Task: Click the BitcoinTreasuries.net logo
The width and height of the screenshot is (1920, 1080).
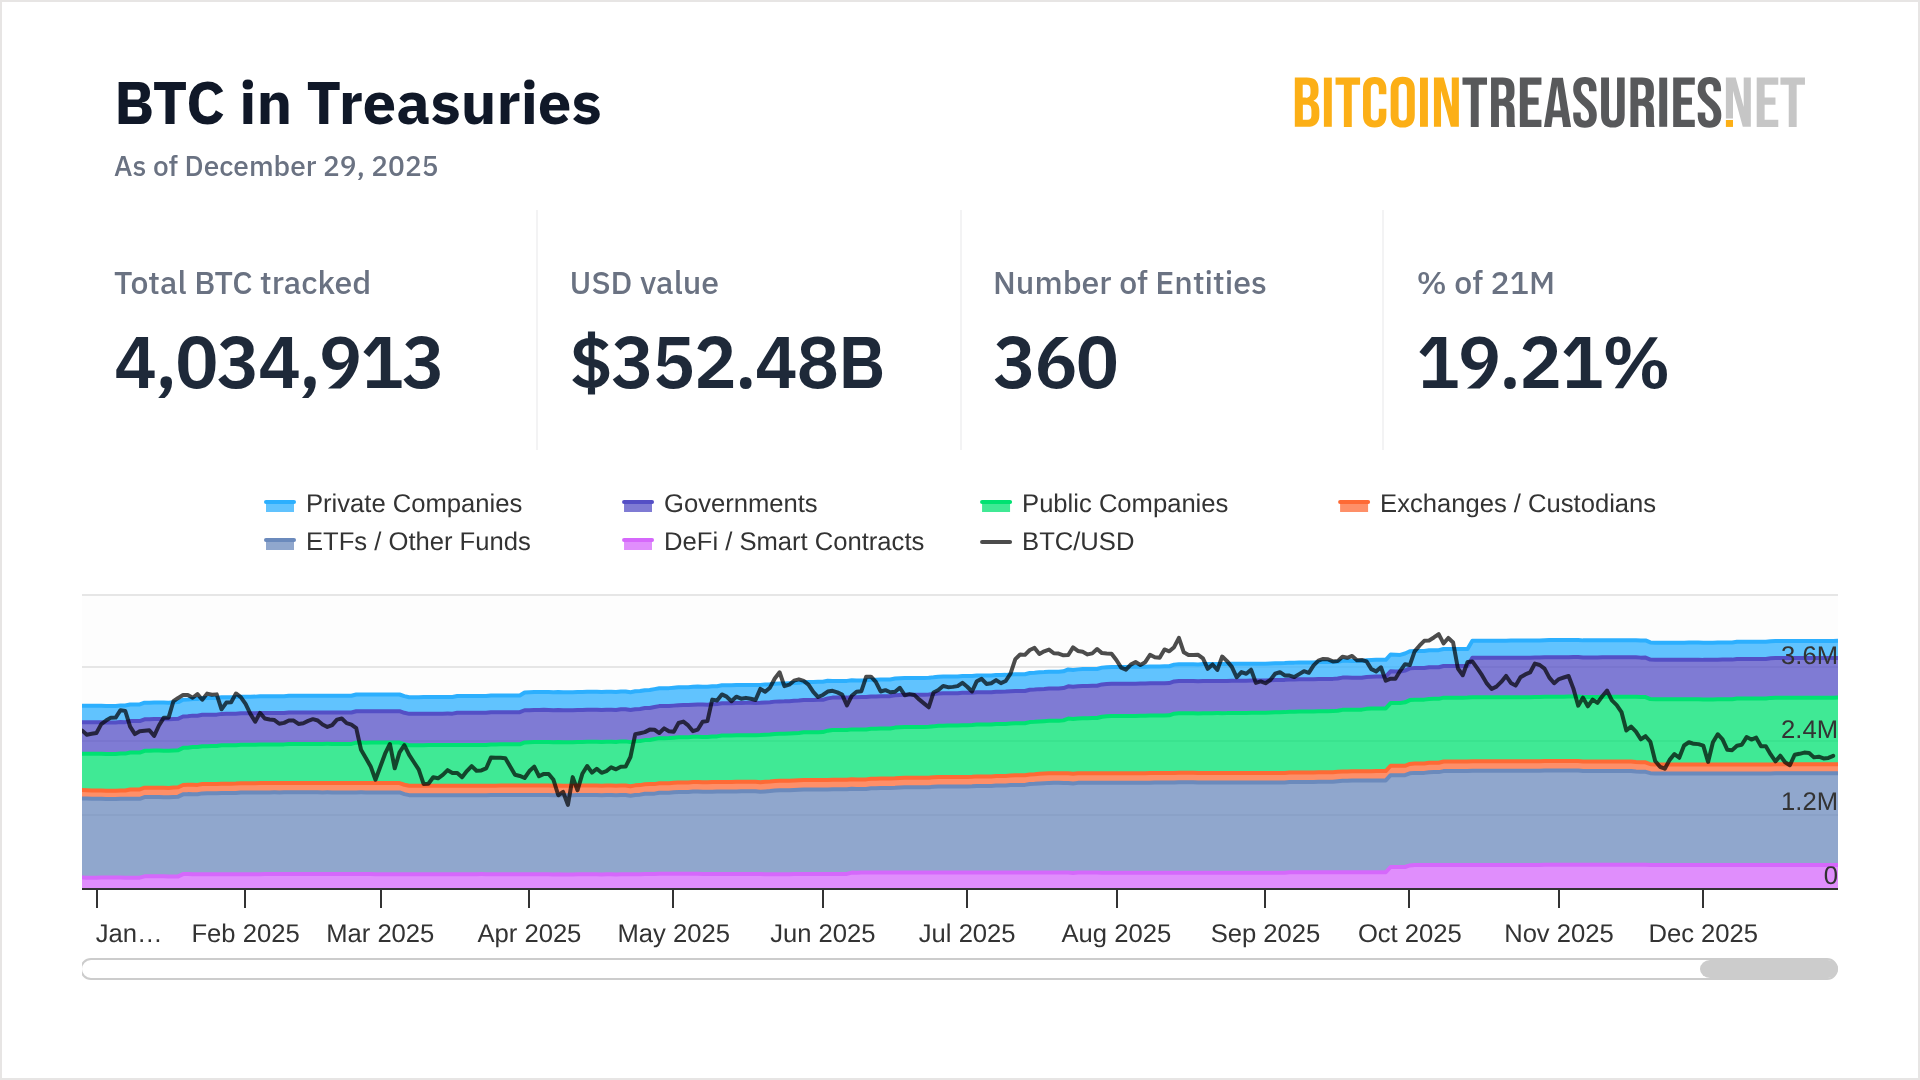Action: 1548,103
